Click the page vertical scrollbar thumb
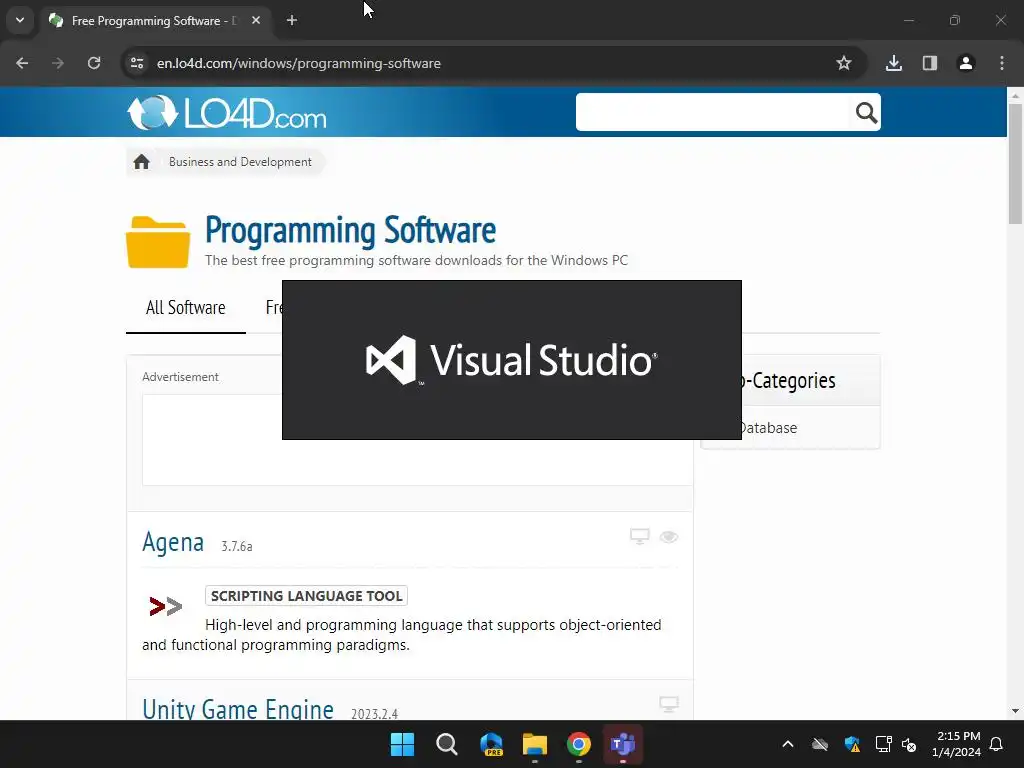Image resolution: width=1024 pixels, height=768 pixels. pos(1015,163)
